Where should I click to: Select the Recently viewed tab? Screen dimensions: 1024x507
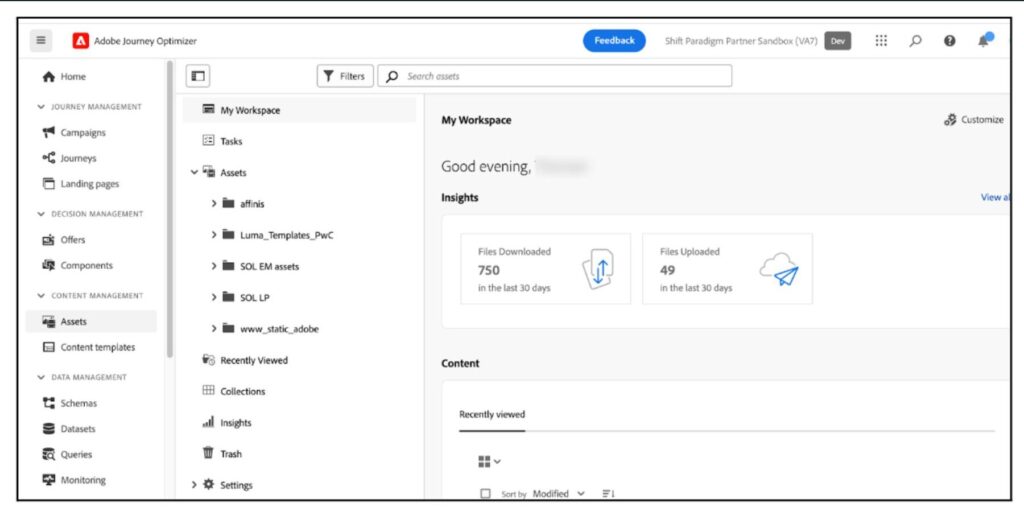pyautogui.click(x=492, y=414)
